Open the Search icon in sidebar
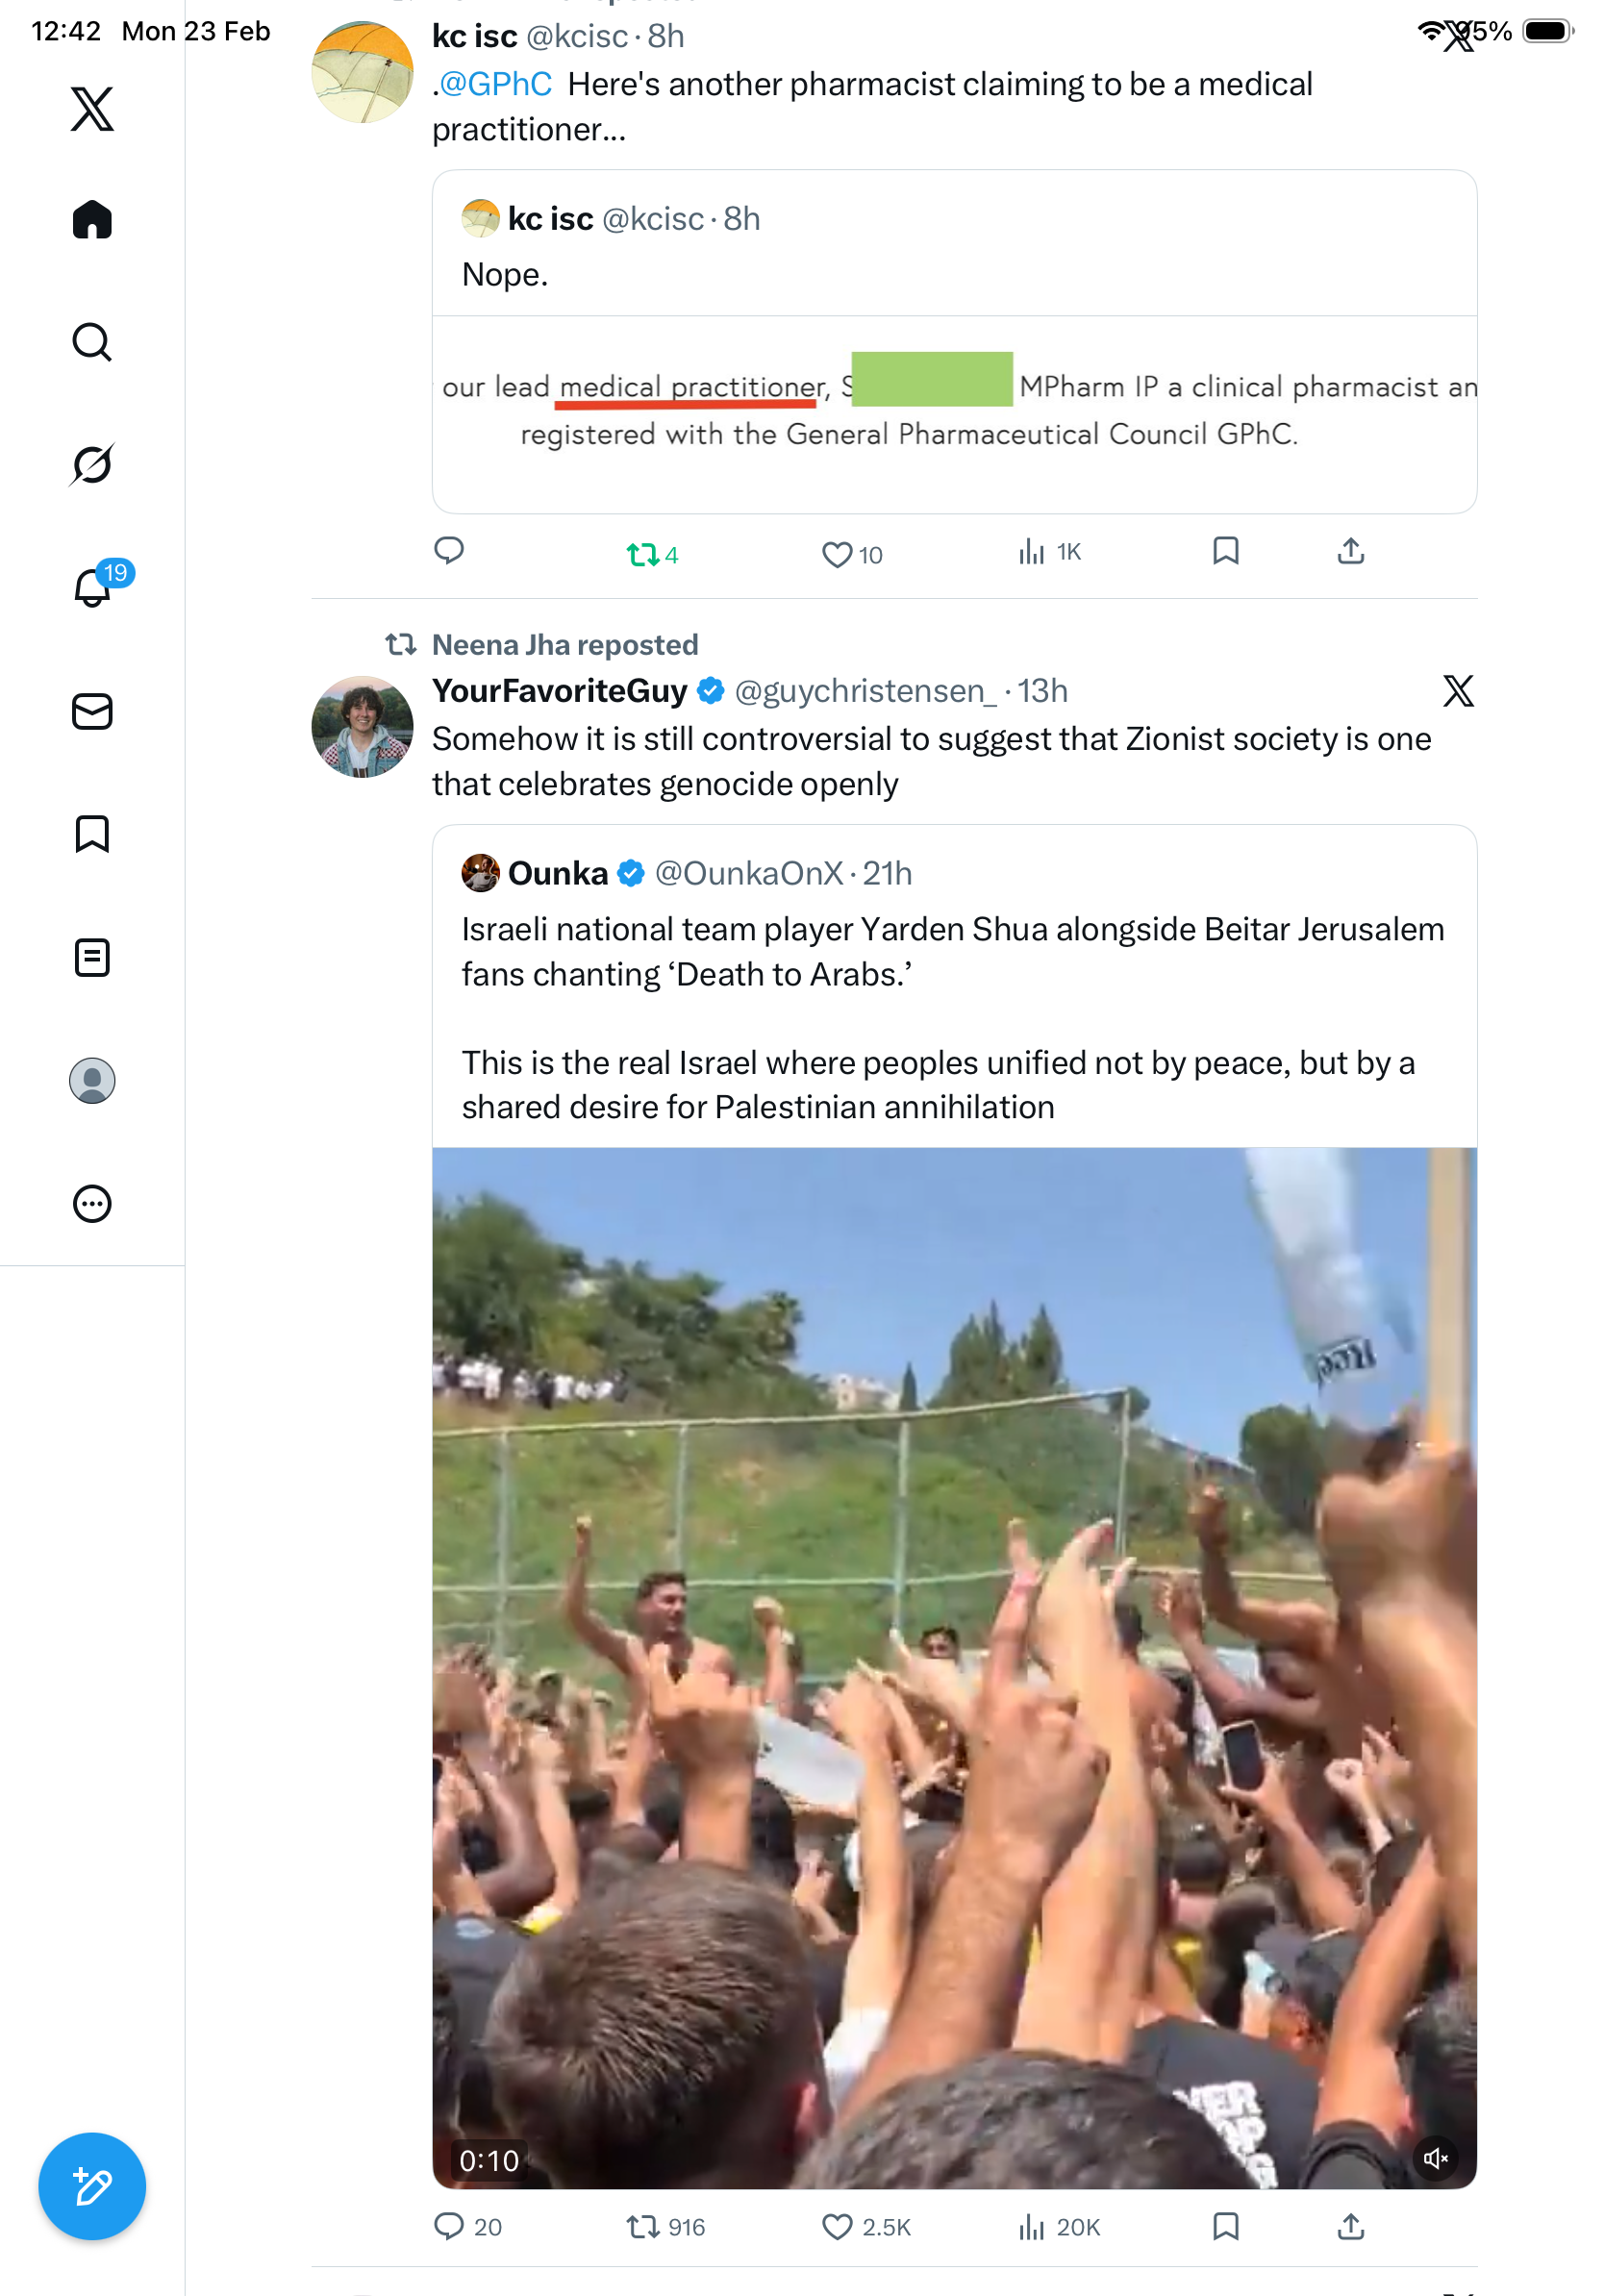This screenshot has height=2296, width=1604. (x=92, y=342)
